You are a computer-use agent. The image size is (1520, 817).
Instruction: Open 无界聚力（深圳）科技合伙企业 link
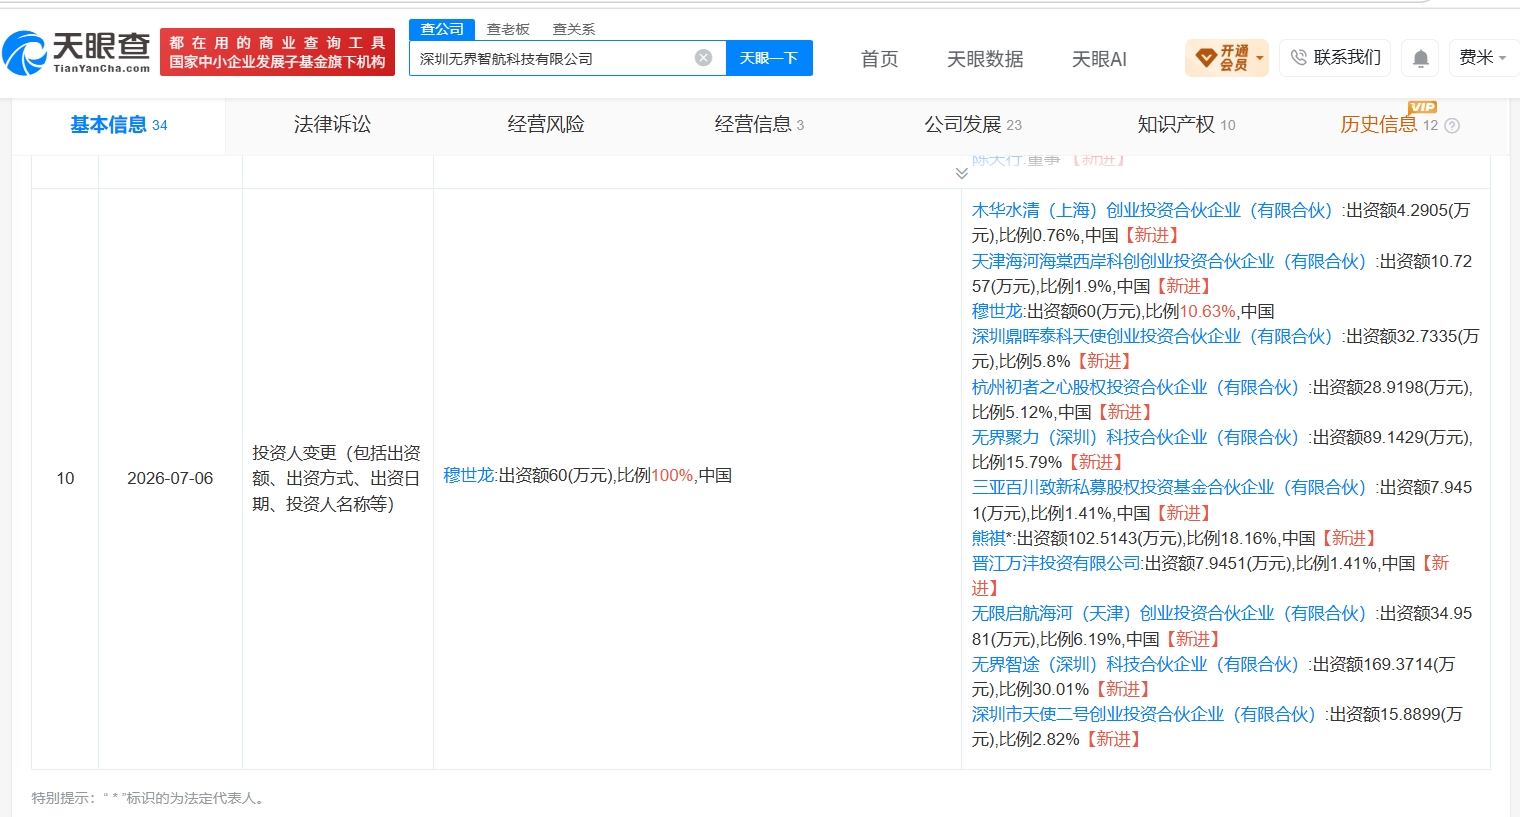pos(1139,437)
